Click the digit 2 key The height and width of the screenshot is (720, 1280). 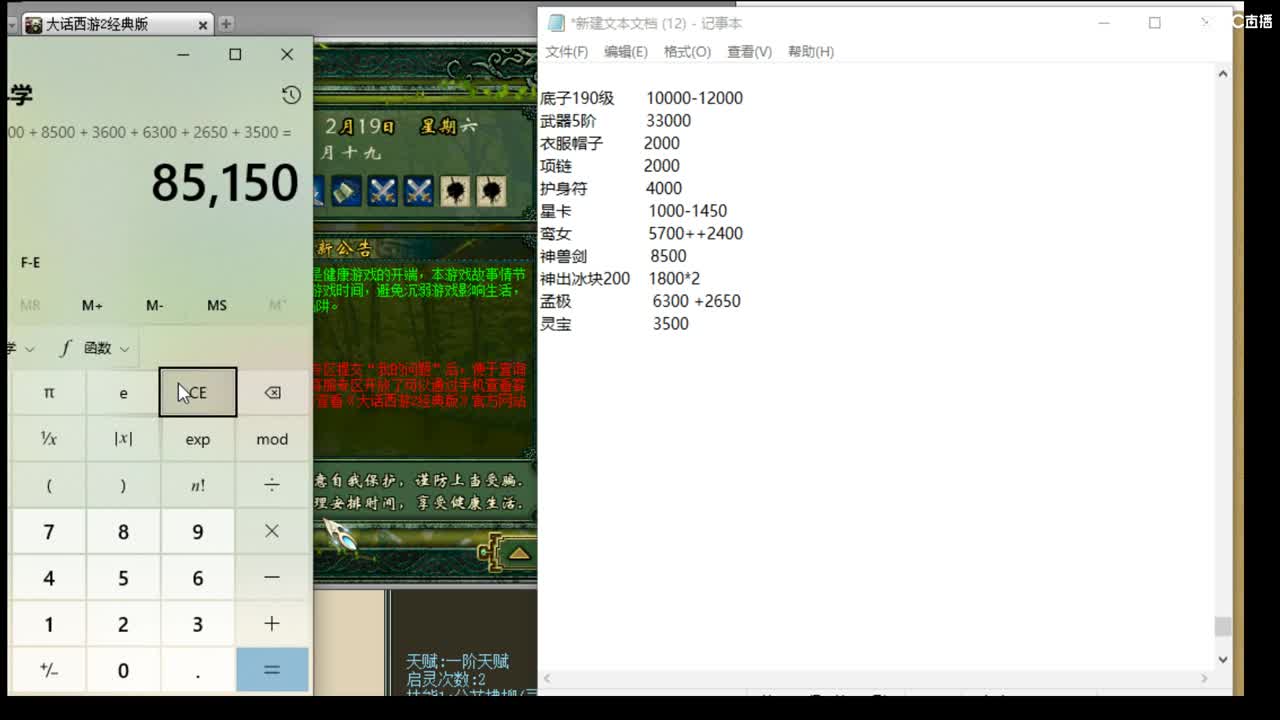click(x=123, y=623)
